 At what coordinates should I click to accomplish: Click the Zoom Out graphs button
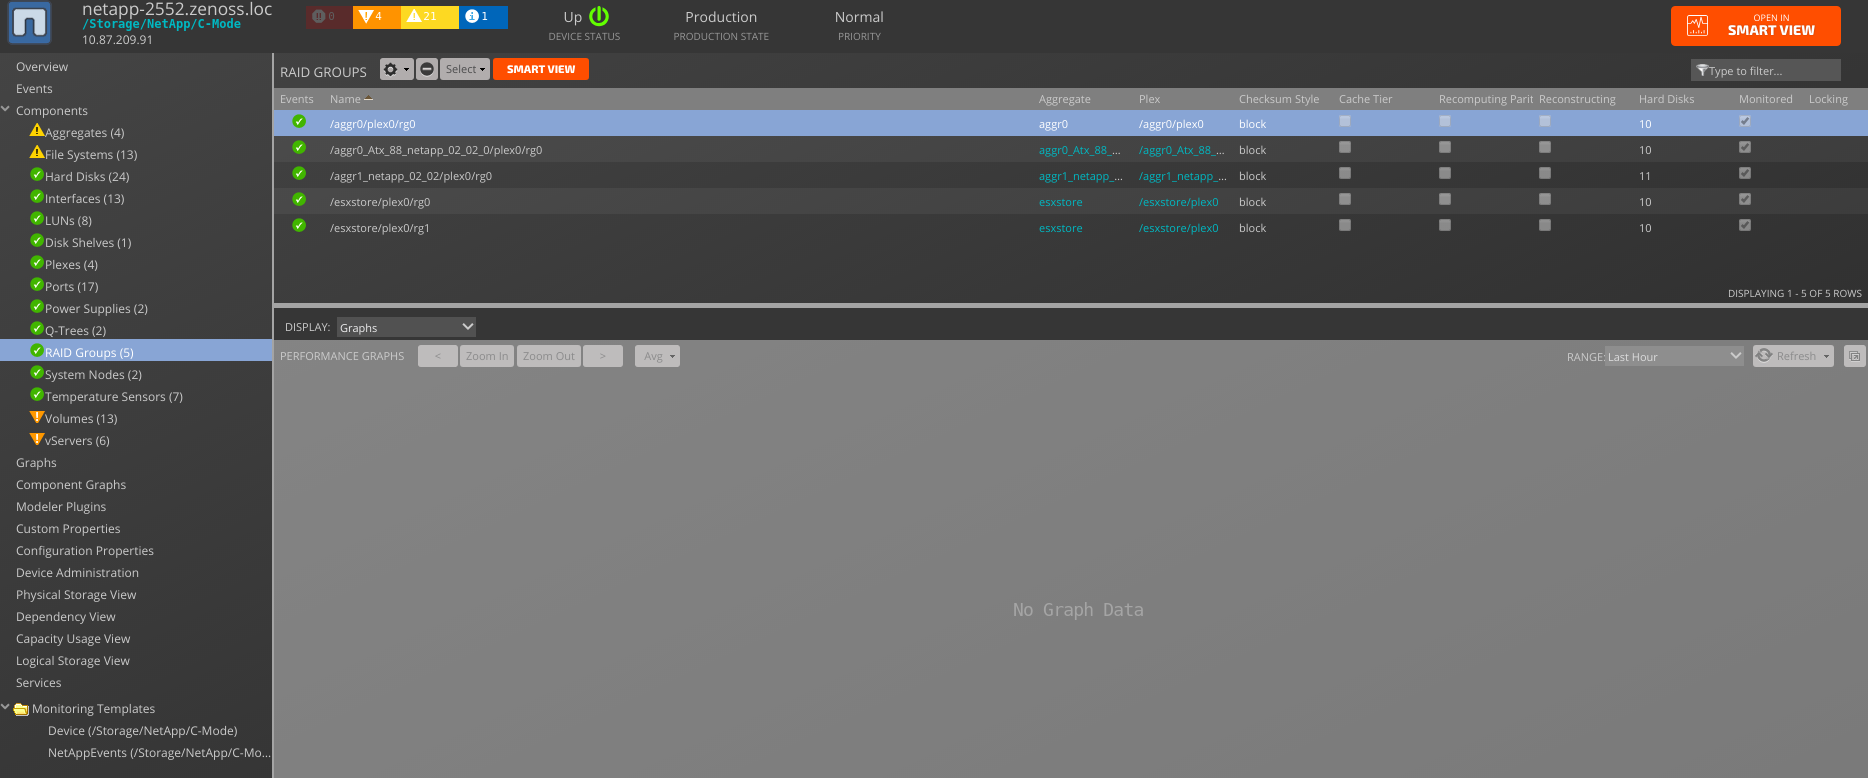coord(549,356)
